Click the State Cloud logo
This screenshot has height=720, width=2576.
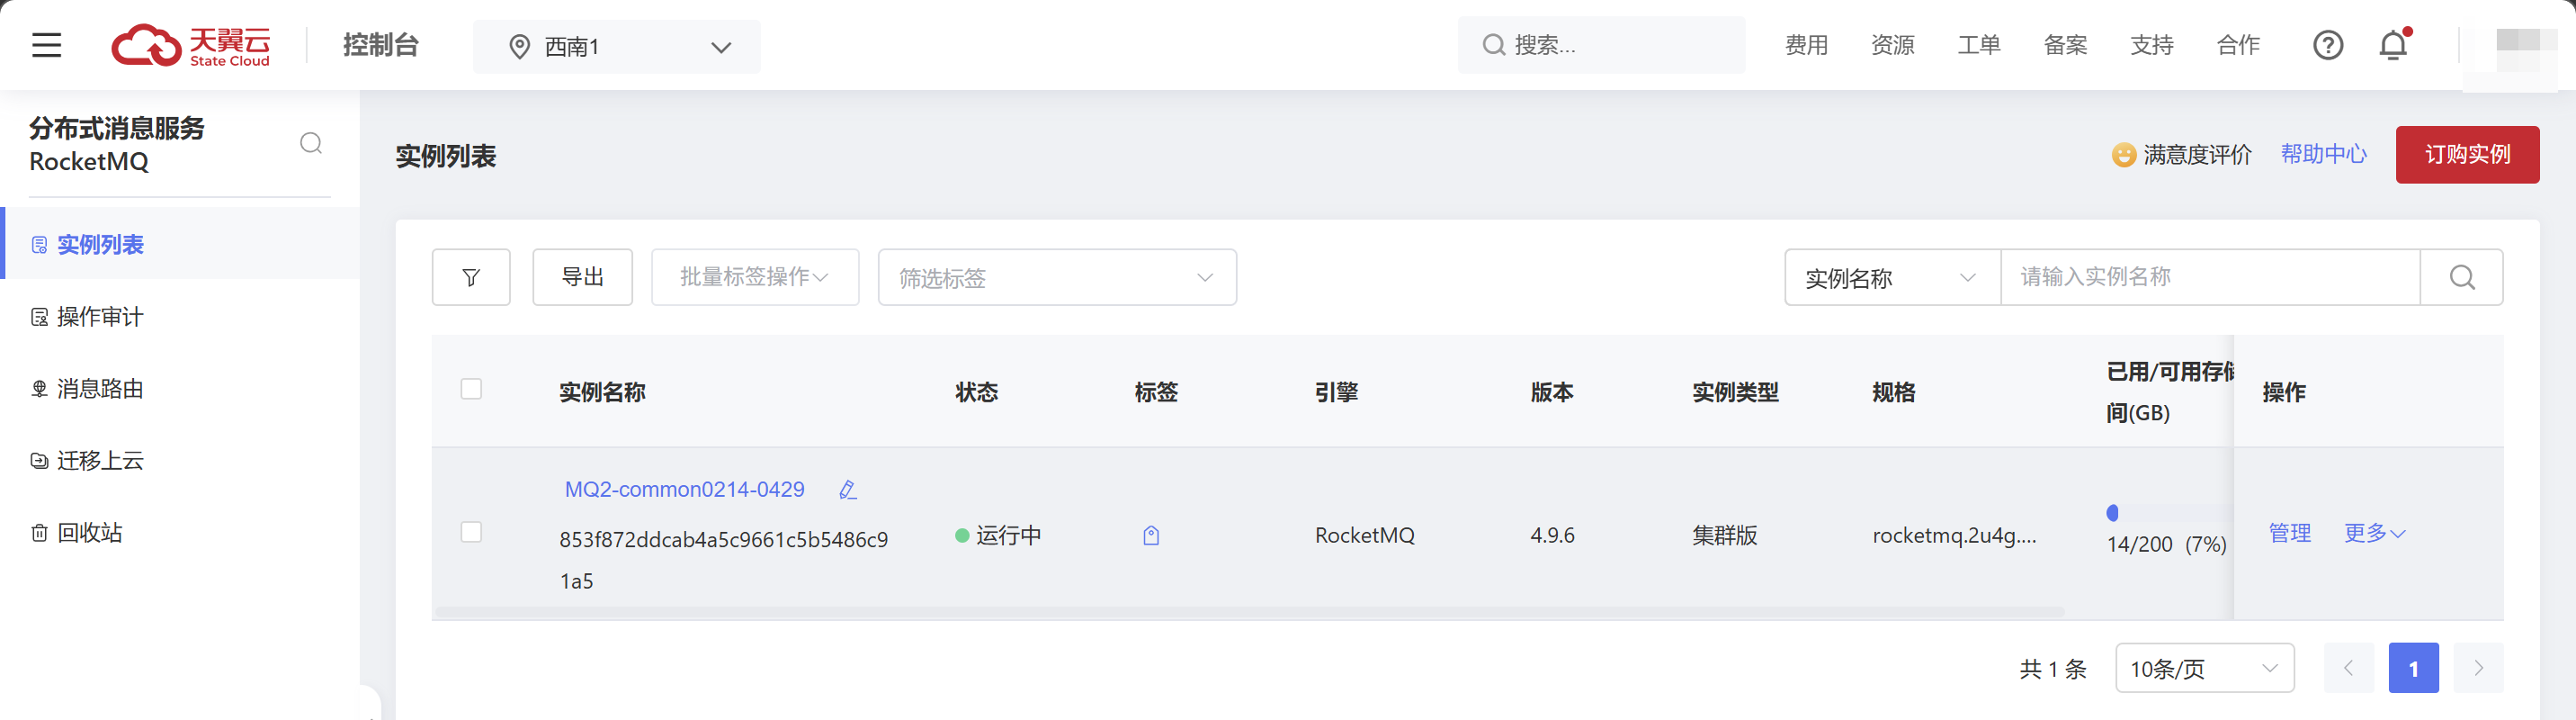(190, 46)
